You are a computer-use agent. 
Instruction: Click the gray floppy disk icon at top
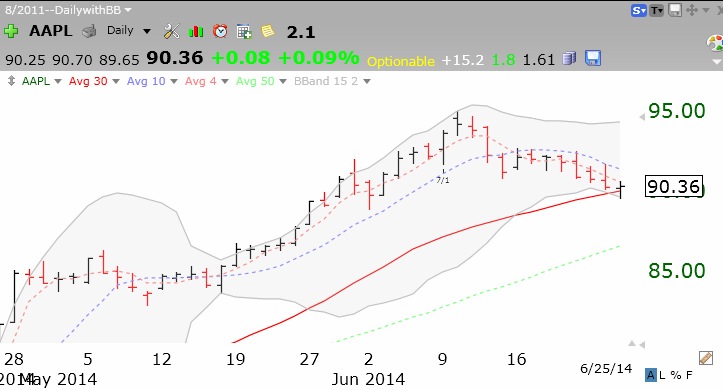[675, 10]
